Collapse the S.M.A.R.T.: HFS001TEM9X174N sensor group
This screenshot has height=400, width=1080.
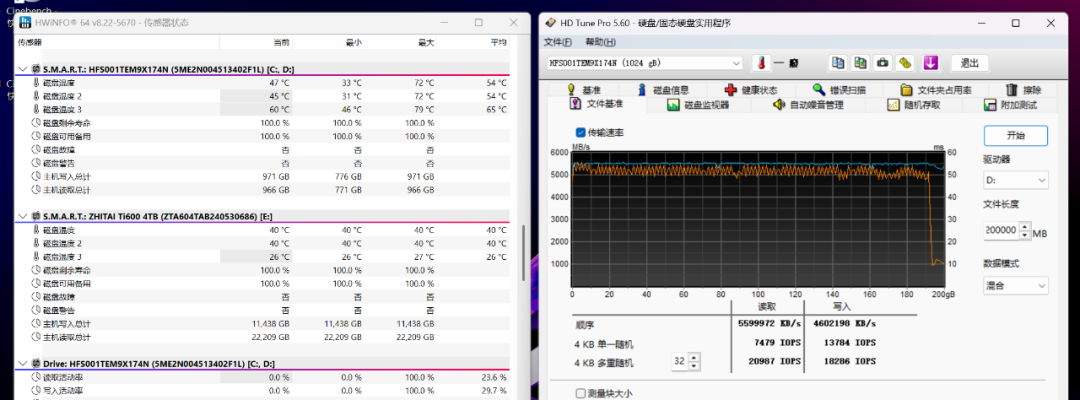click(23, 70)
